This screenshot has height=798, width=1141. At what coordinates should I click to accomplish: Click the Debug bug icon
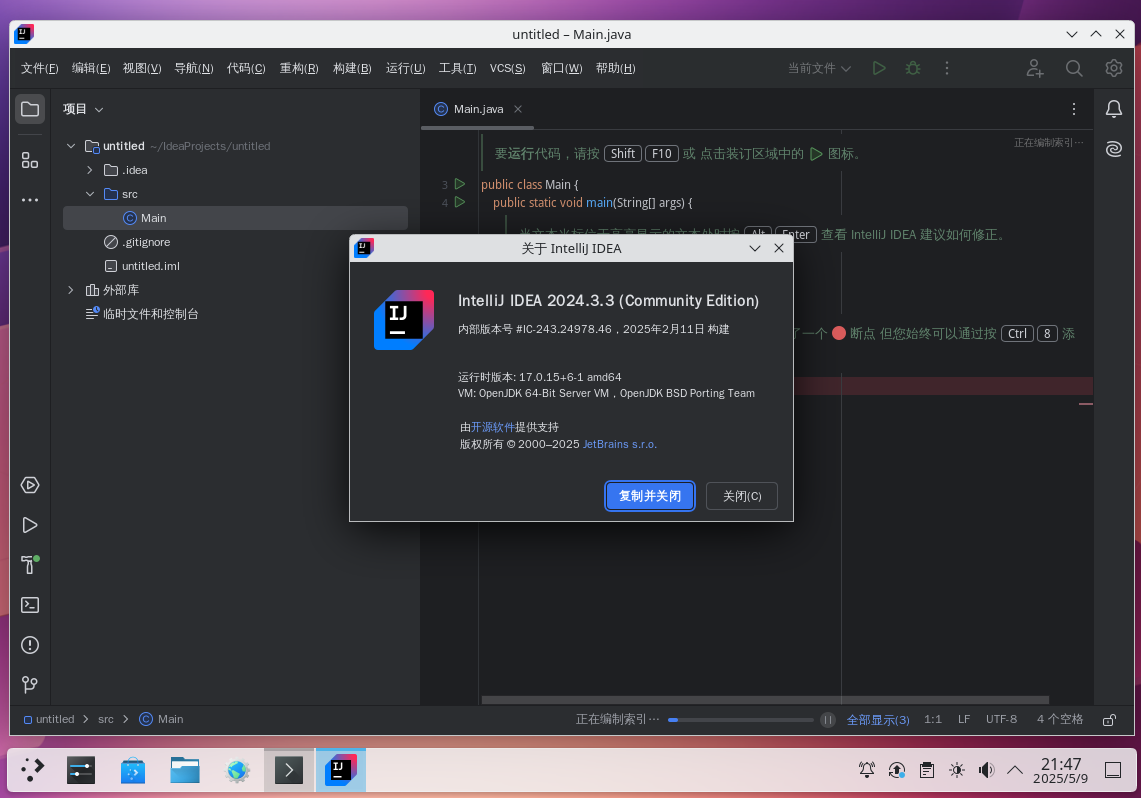tap(912, 68)
